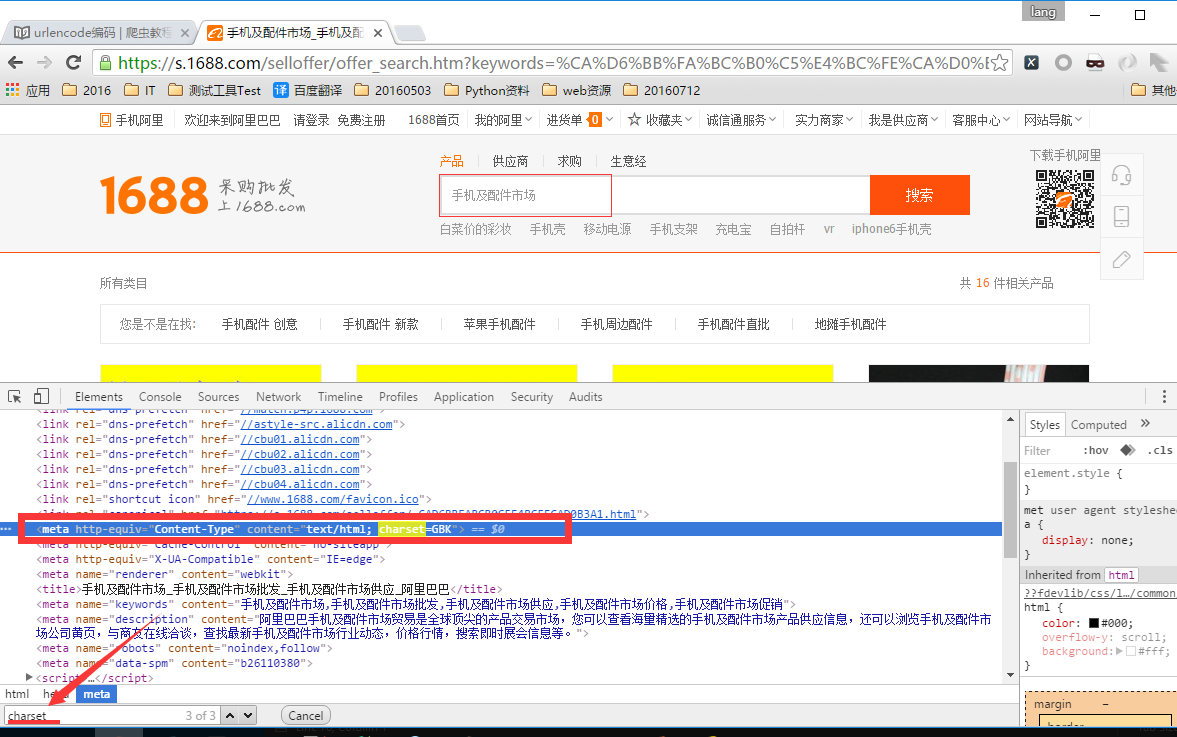Switch to the Network tab in DevTools

[x=278, y=397]
